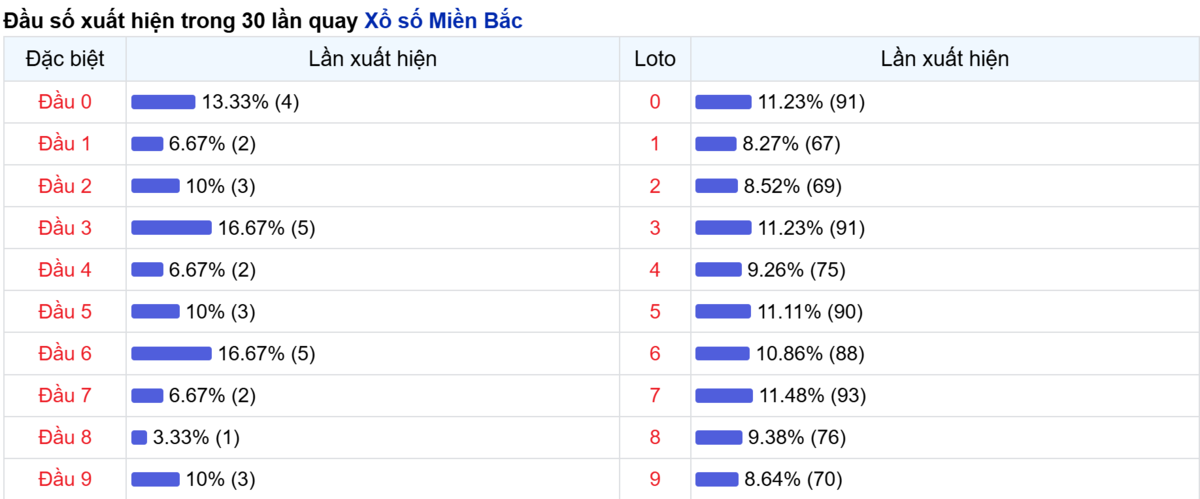1200x499 pixels.
Task: Click the 16.67% (5) bar for Đầu 6
Action: tap(172, 354)
